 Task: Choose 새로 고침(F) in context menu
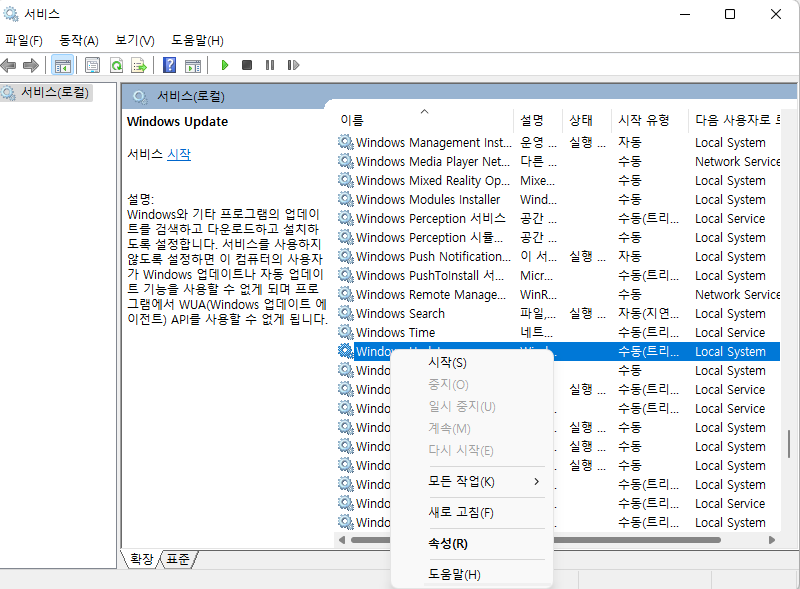pos(472,512)
